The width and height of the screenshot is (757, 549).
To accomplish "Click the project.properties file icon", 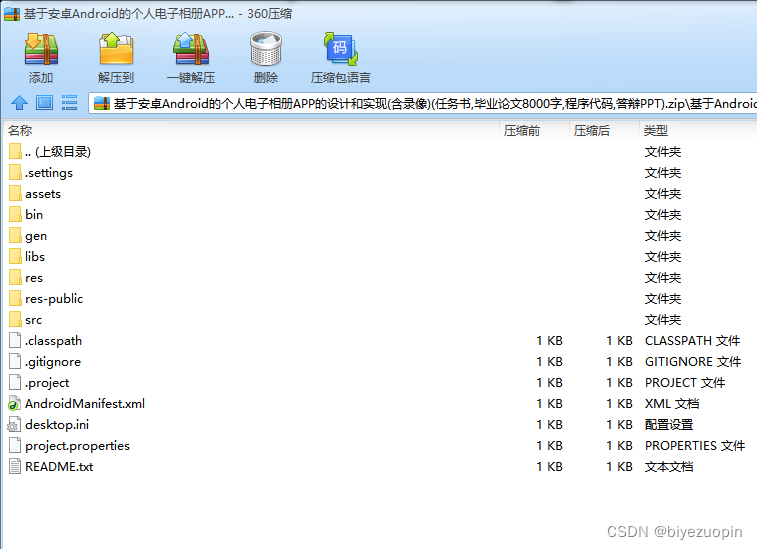I will click(15, 446).
